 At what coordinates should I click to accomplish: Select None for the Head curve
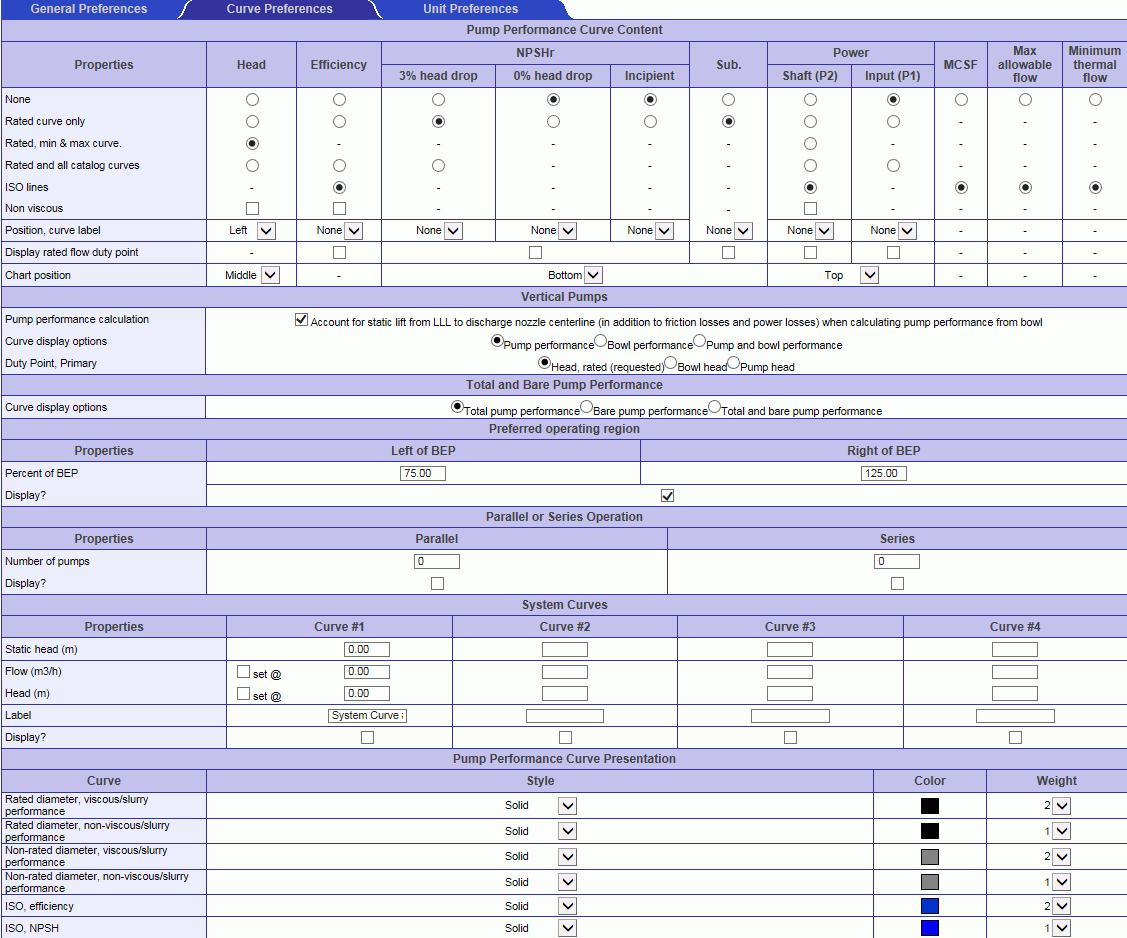[x=252, y=99]
